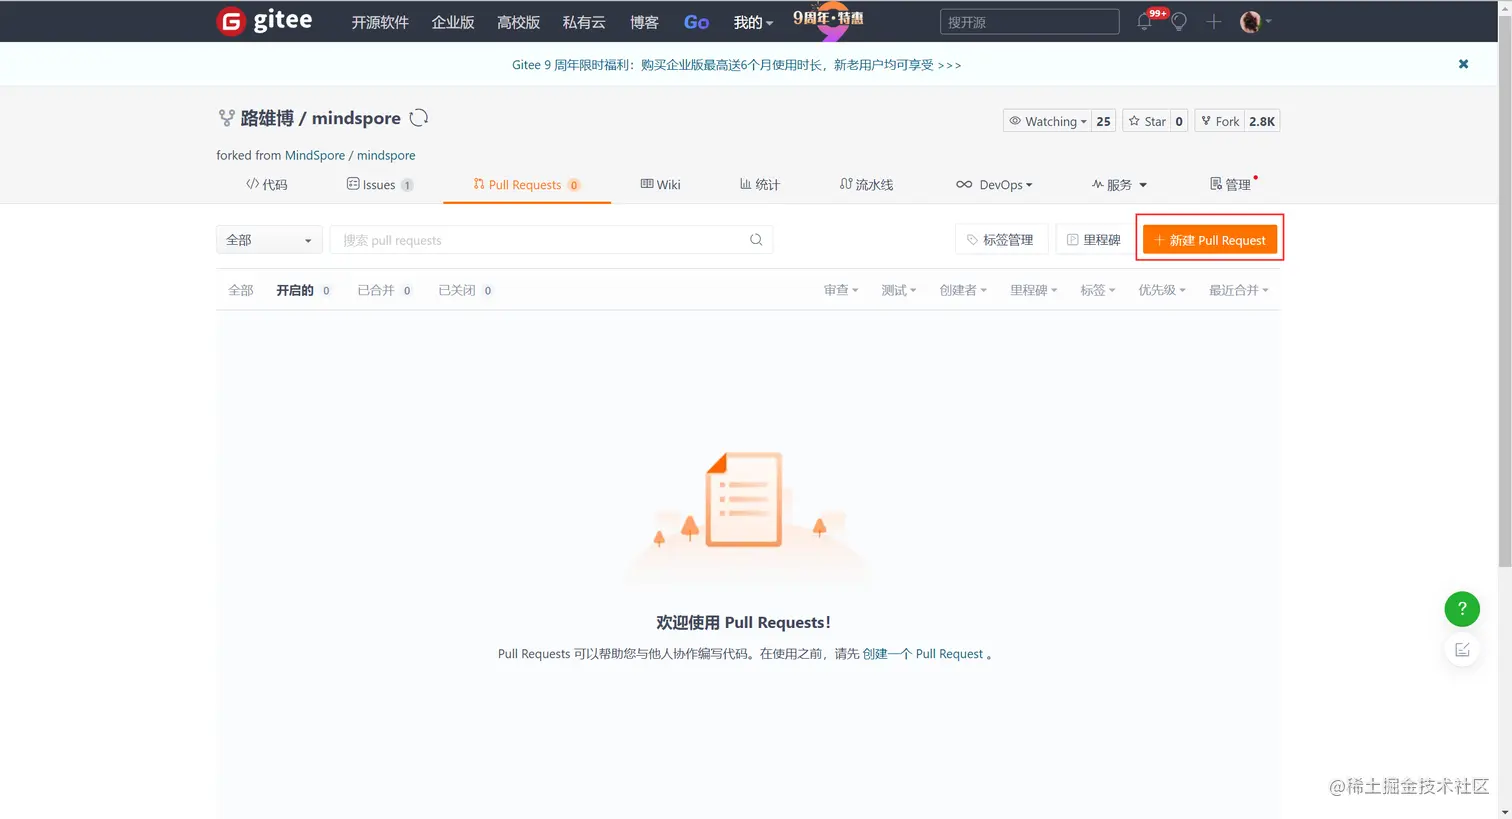Screen dimensions: 1512x819
Task: Switch to the 代码 tab
Action: [x=267, y=184]
